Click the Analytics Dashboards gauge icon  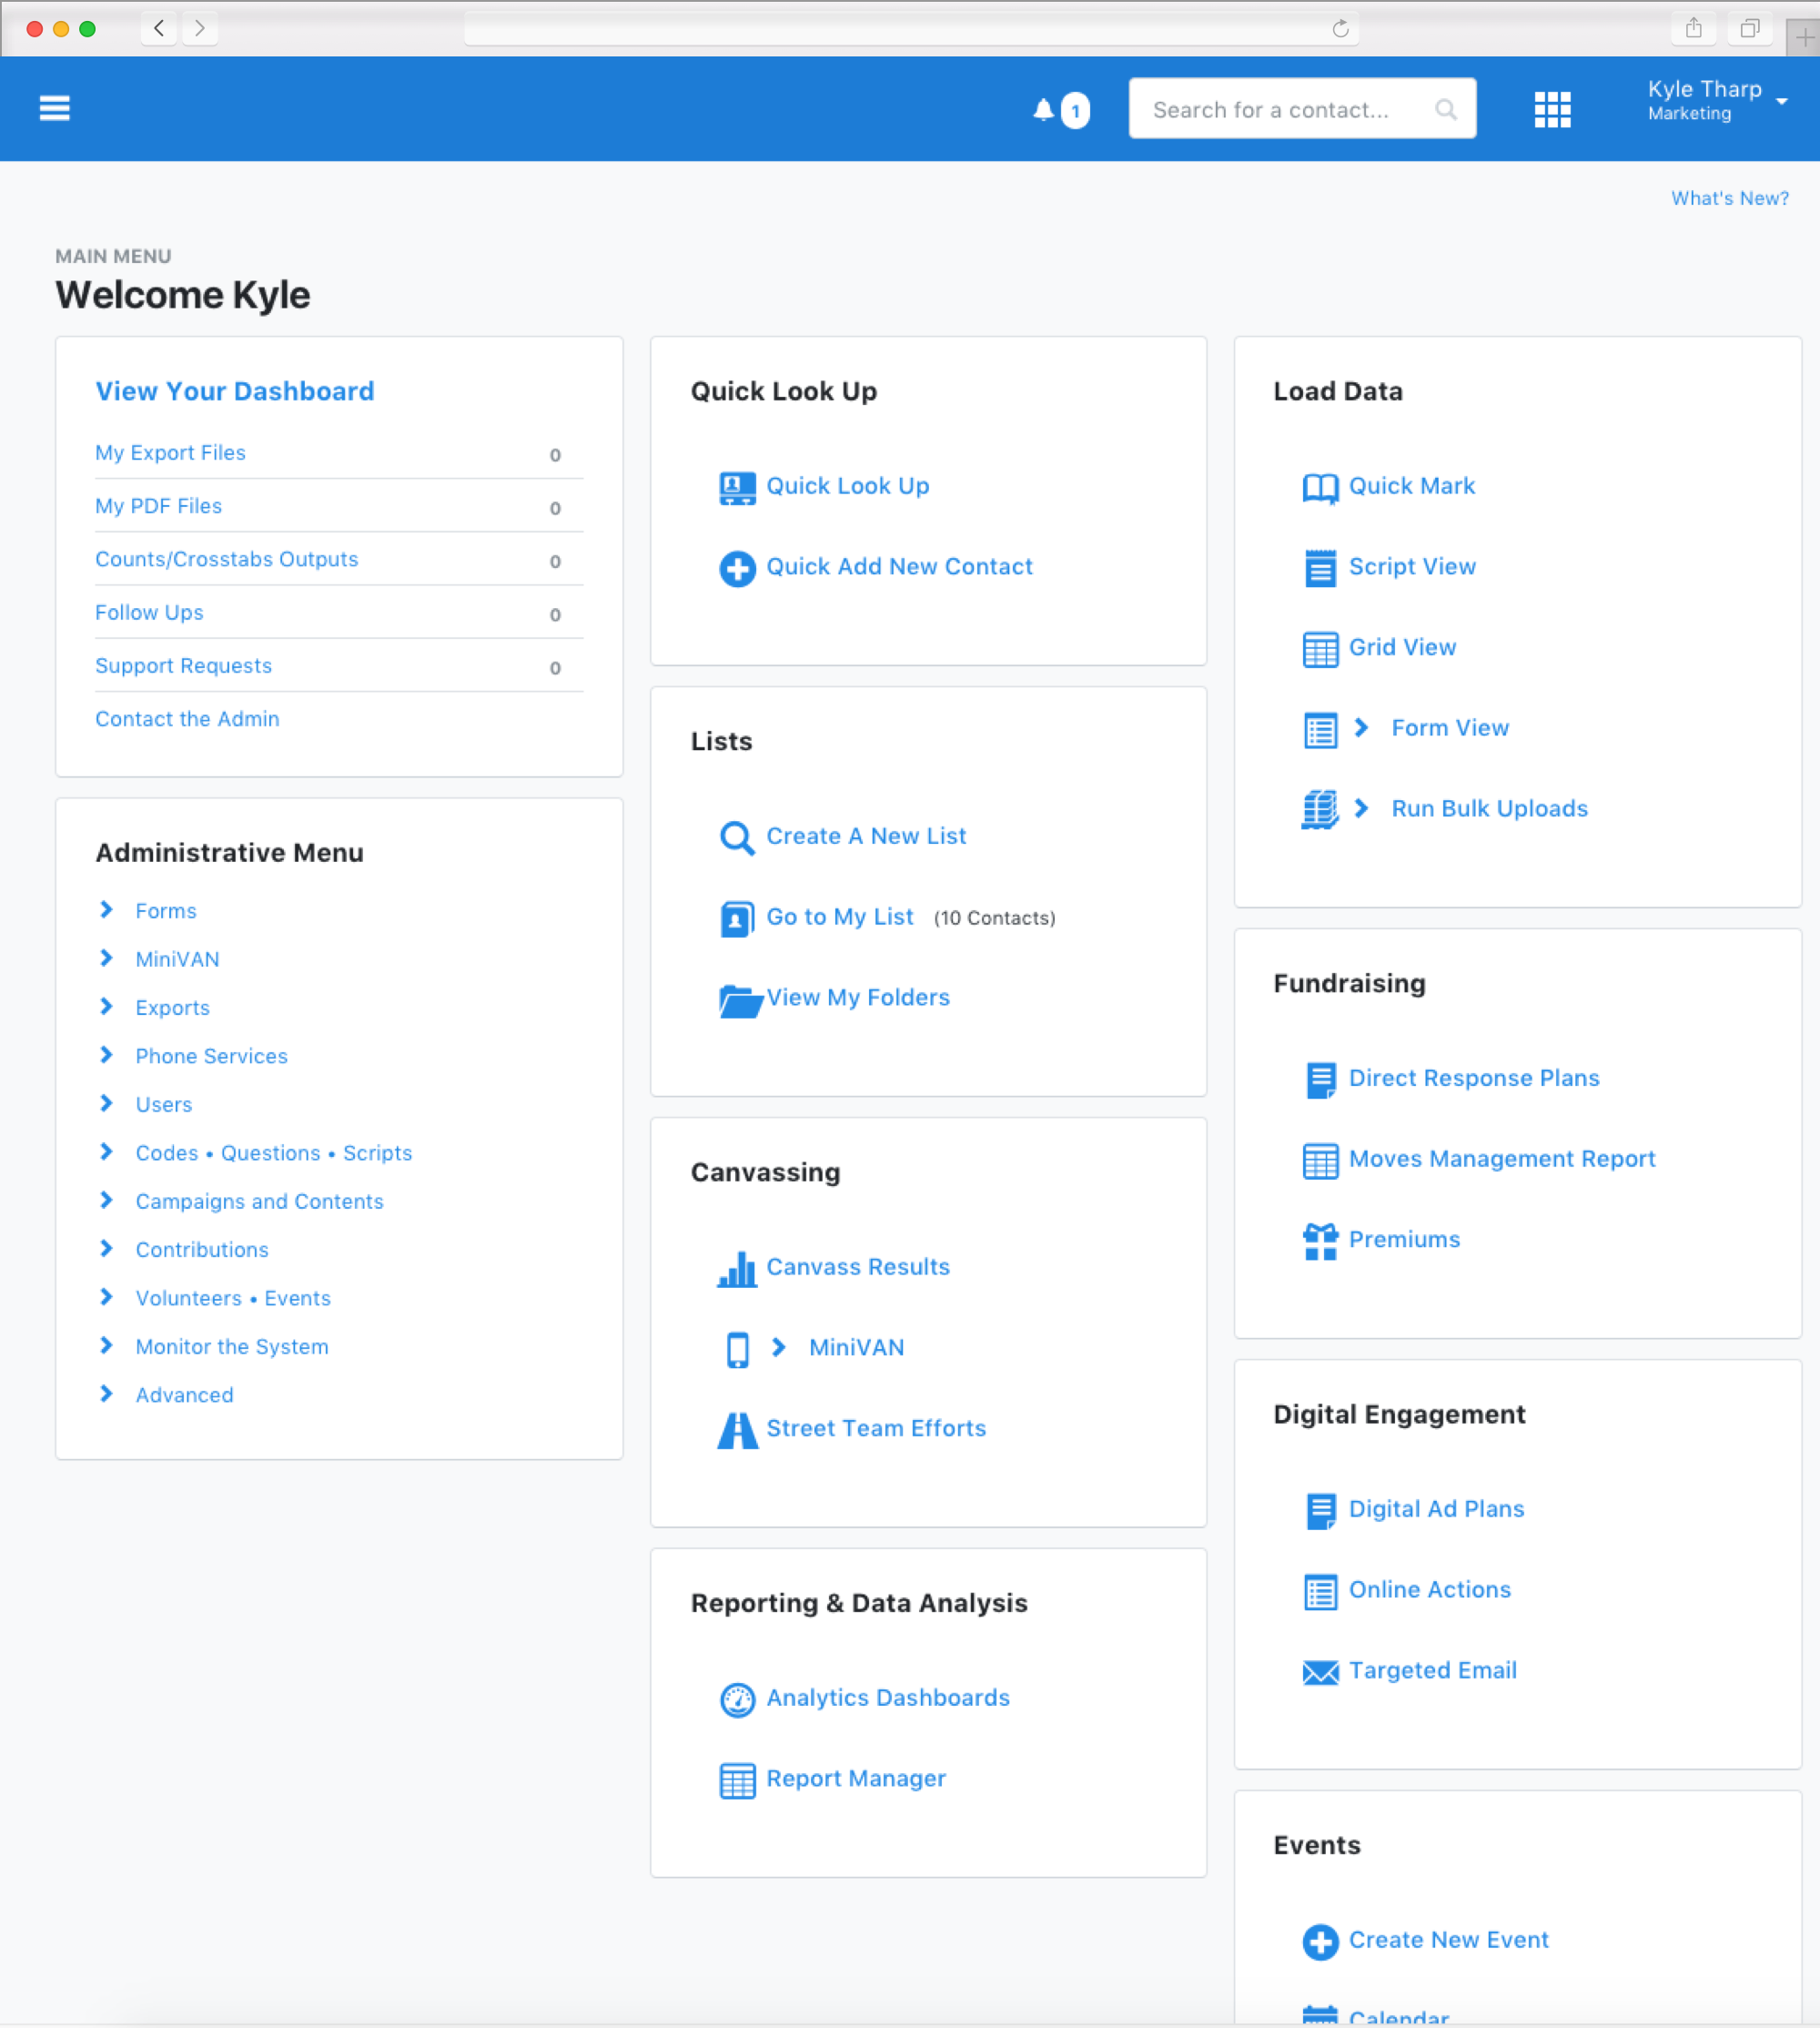tap(737, 1699)
